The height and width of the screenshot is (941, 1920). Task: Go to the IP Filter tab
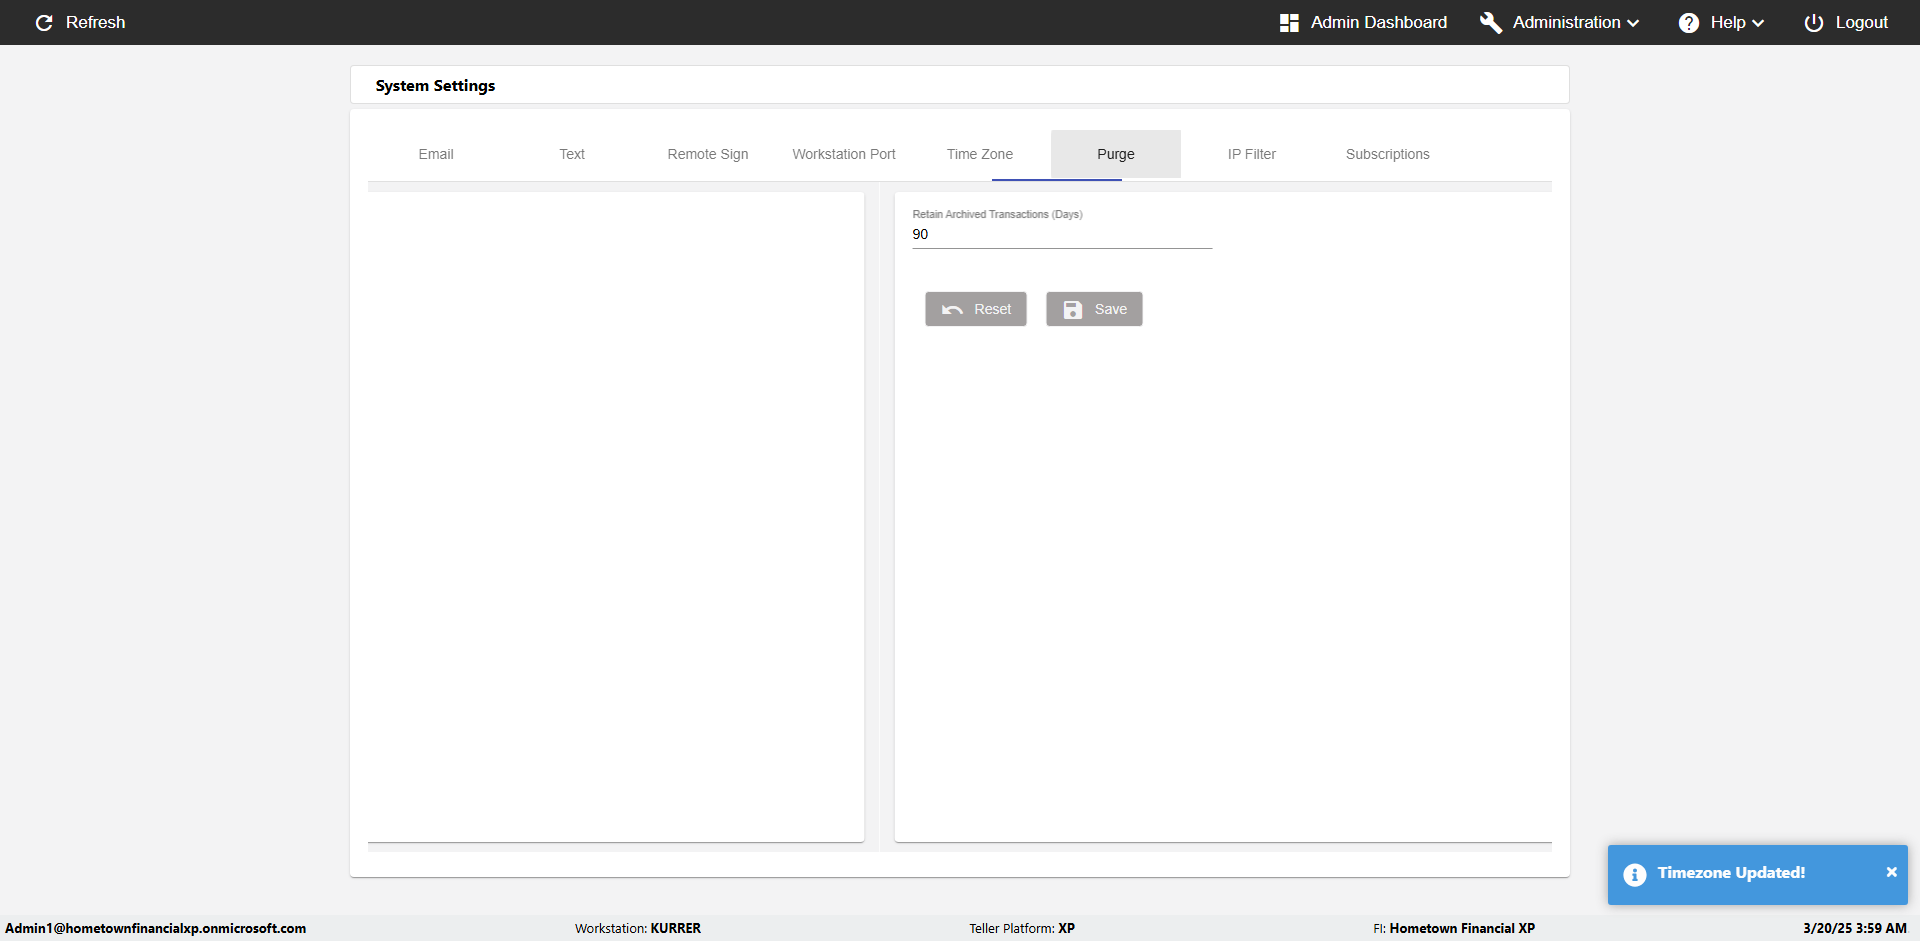point(1252,154)
